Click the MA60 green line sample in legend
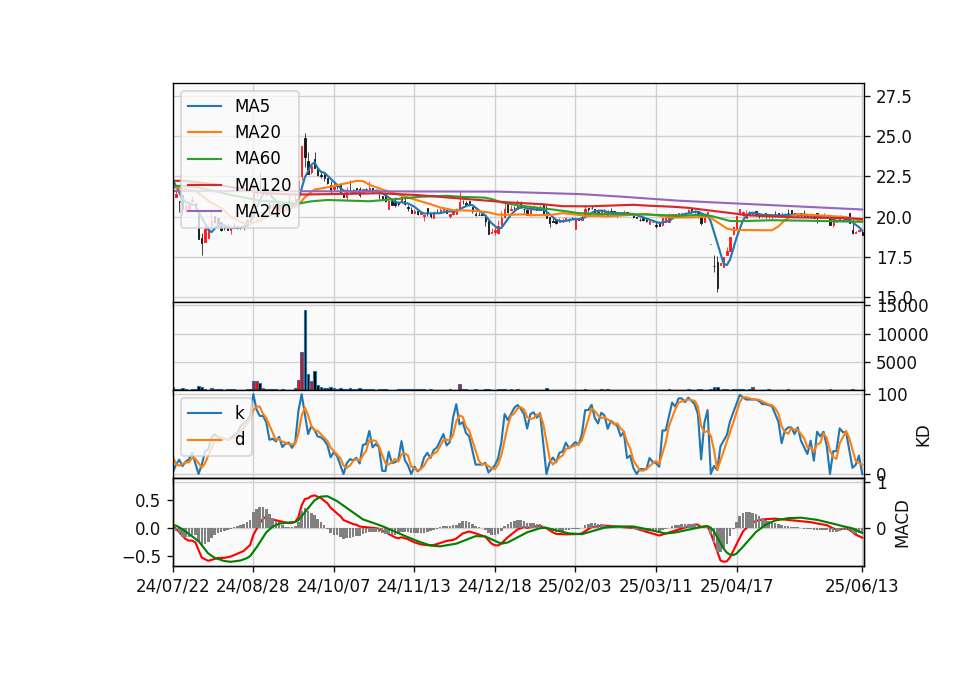This screenshot has width=960, height=690. [204, 159]
